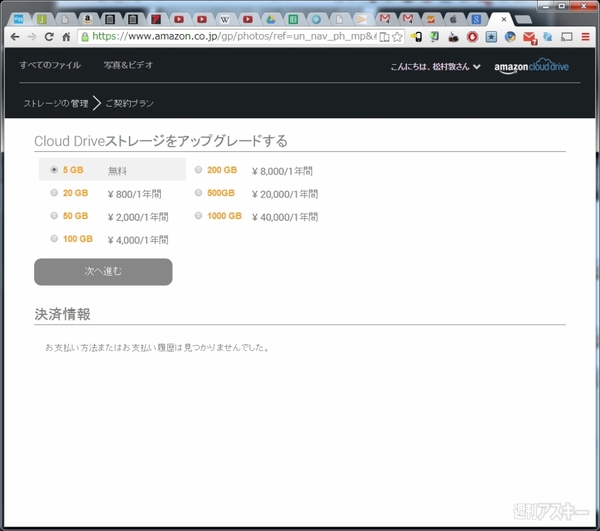Click the Cloud Driveストレージをアップグレードする heading

(x=161, y=141)
